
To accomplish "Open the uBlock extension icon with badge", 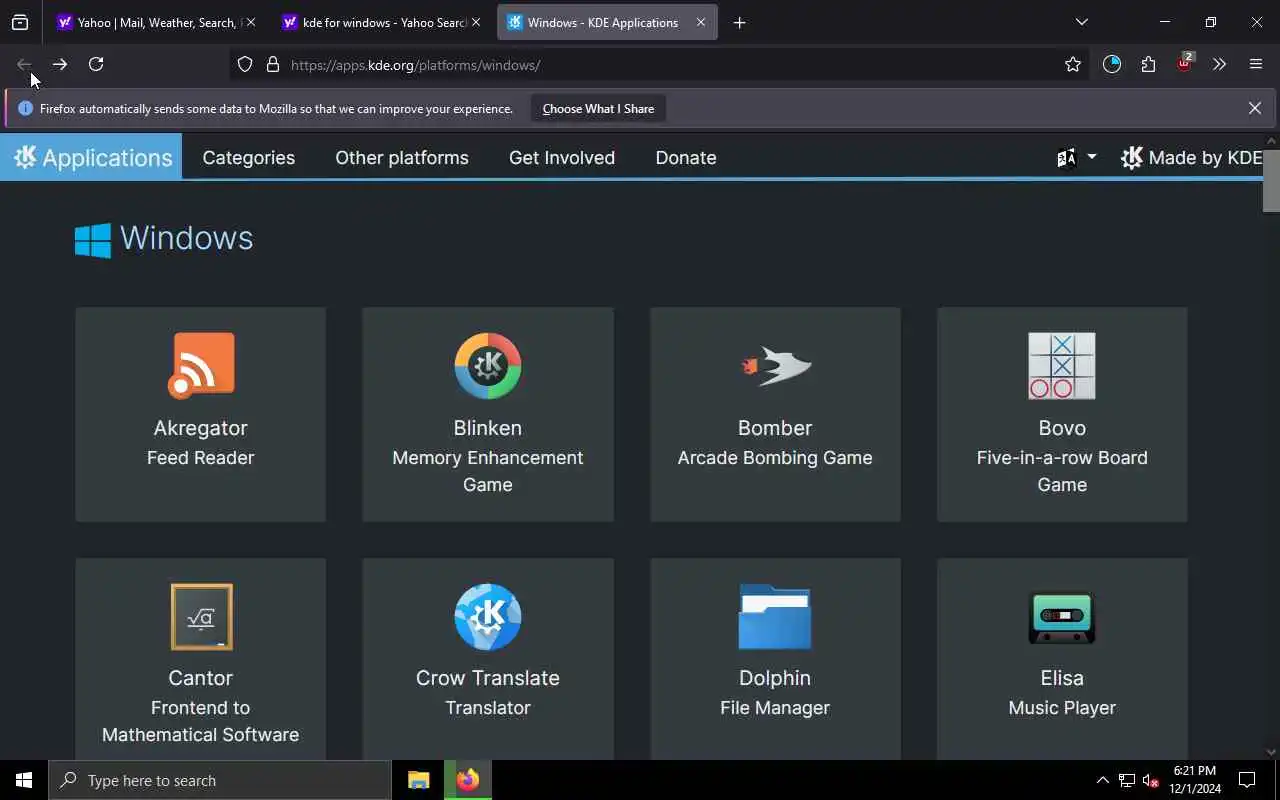I will (x=1185, y=63).
